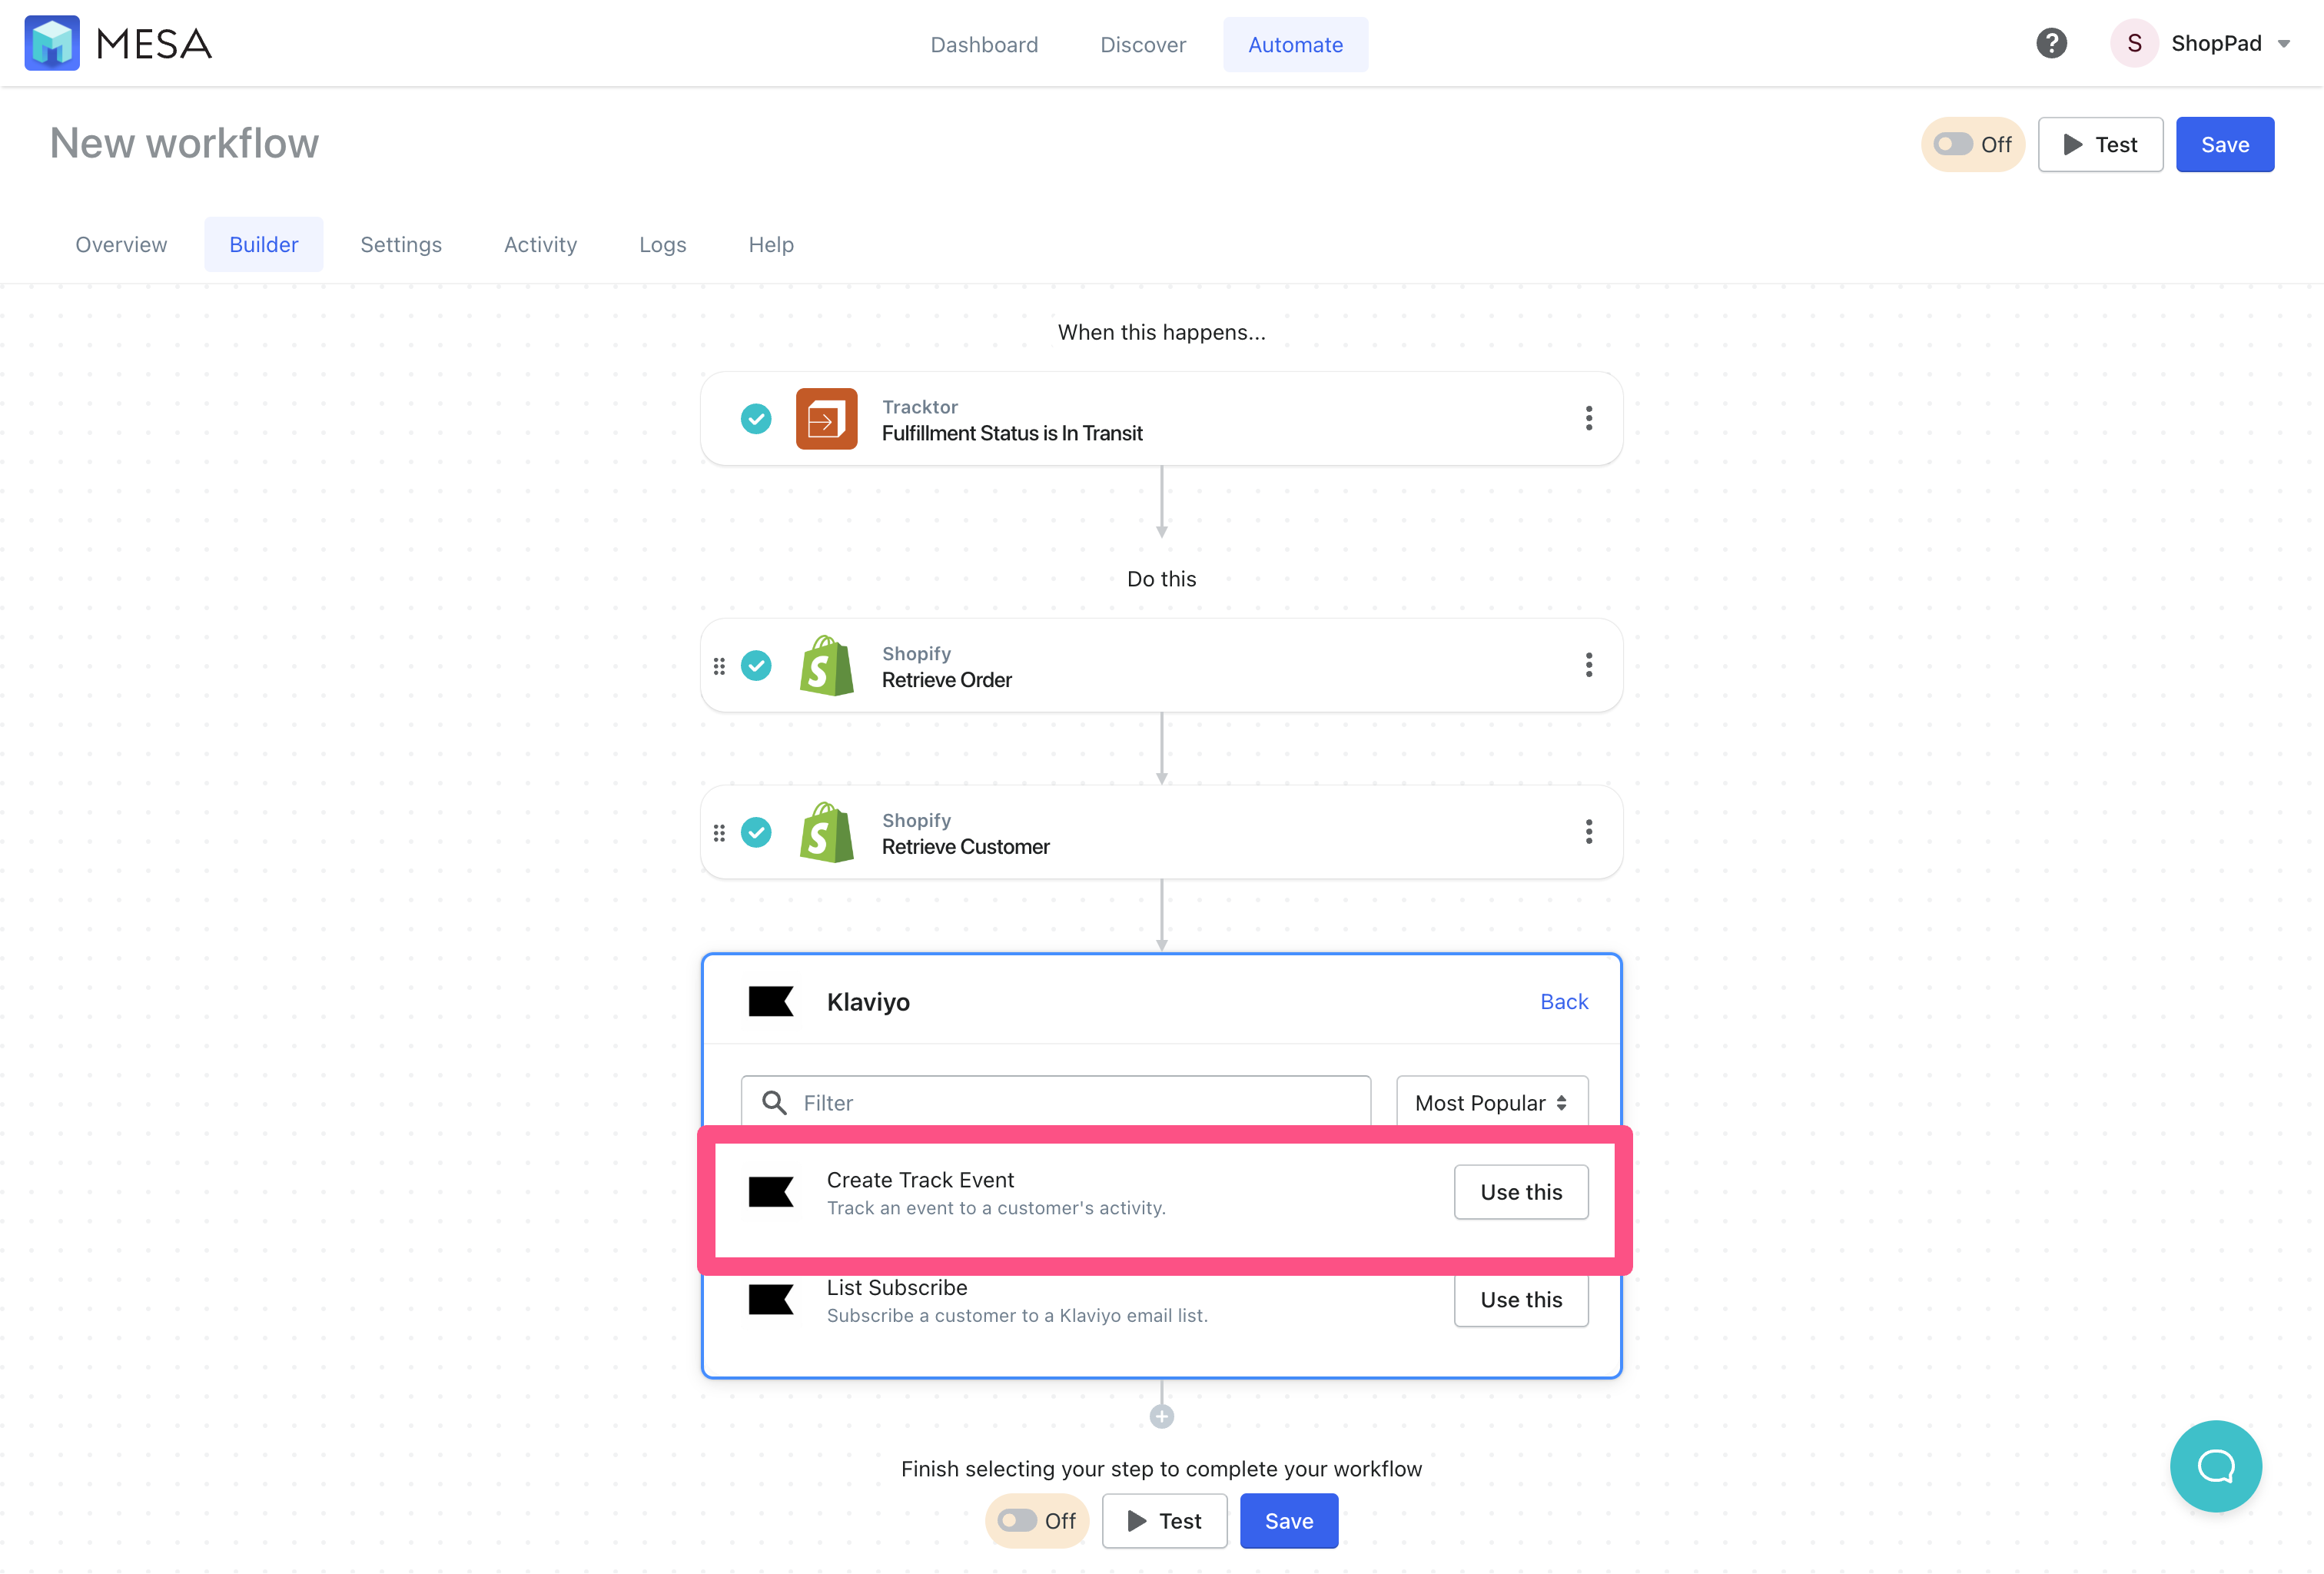Open the chat support bubble

coord(2215,1467)
